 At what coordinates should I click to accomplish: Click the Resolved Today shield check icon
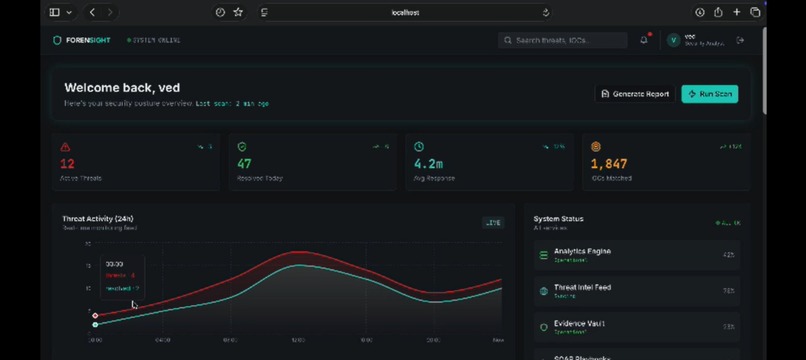[242, 147]
